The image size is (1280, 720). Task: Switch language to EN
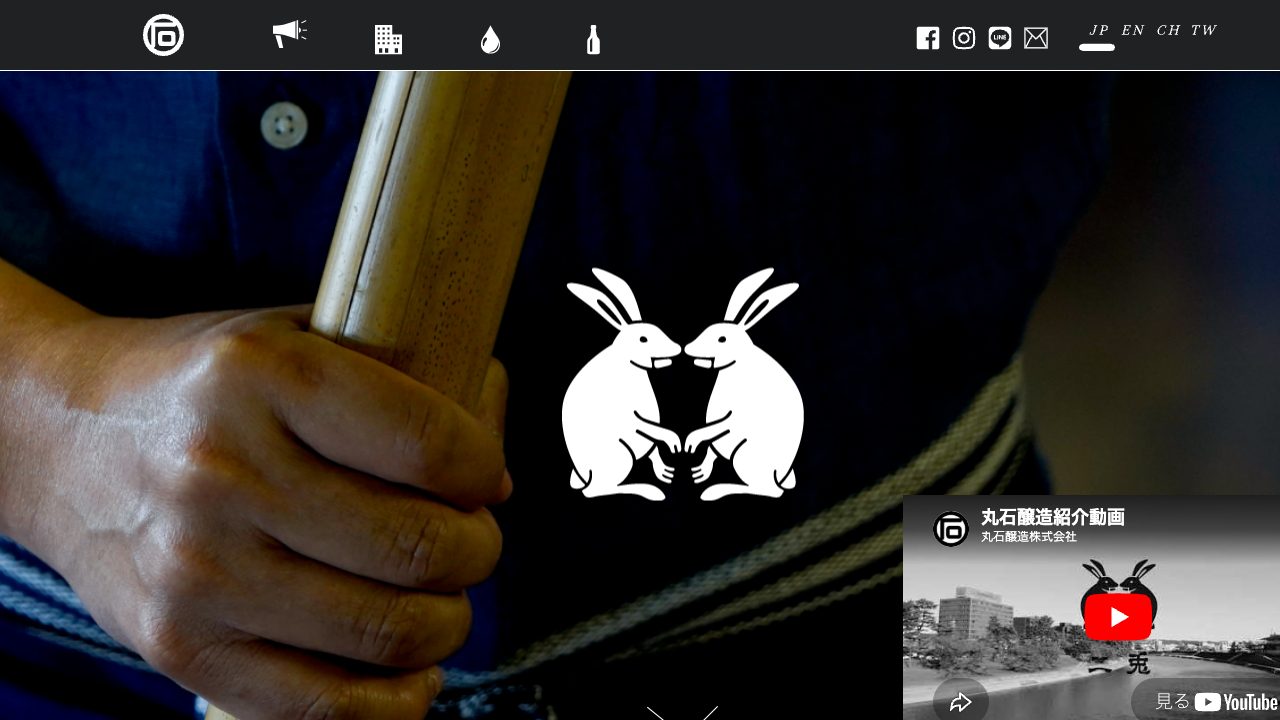click(1133, 30)
